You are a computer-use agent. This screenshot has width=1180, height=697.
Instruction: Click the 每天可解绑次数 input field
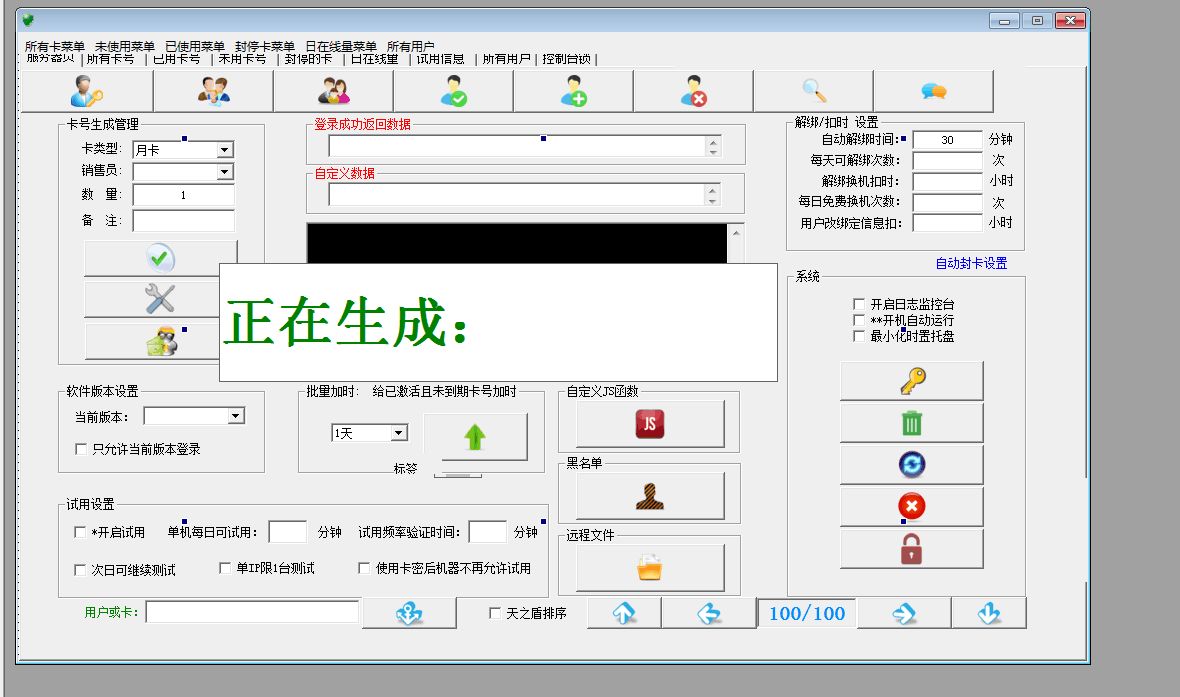pyautogui.click(x=947, y=160)
